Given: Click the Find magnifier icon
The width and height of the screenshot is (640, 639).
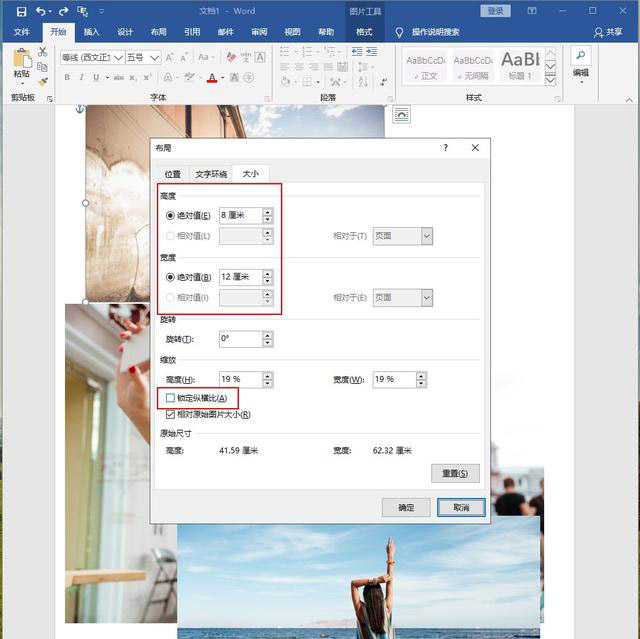Looking at the screenshot, I should (x=580, y=55).
